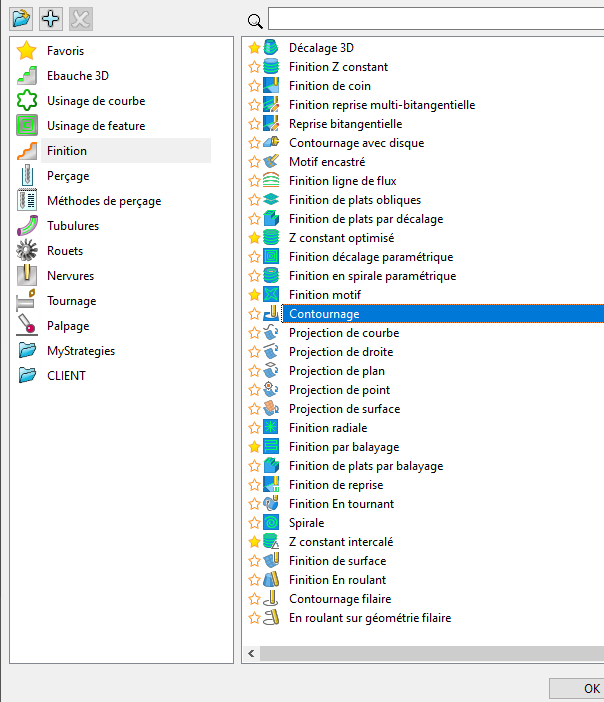Click the plus add strategy icon
The width and height of the screenshot is (604, 702).
click(51, 19)
